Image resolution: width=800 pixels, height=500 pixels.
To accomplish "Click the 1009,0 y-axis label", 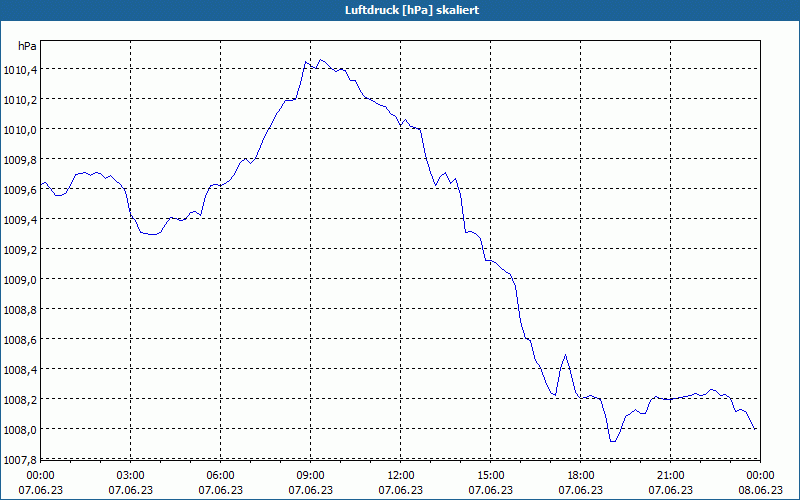I will 20,280.
